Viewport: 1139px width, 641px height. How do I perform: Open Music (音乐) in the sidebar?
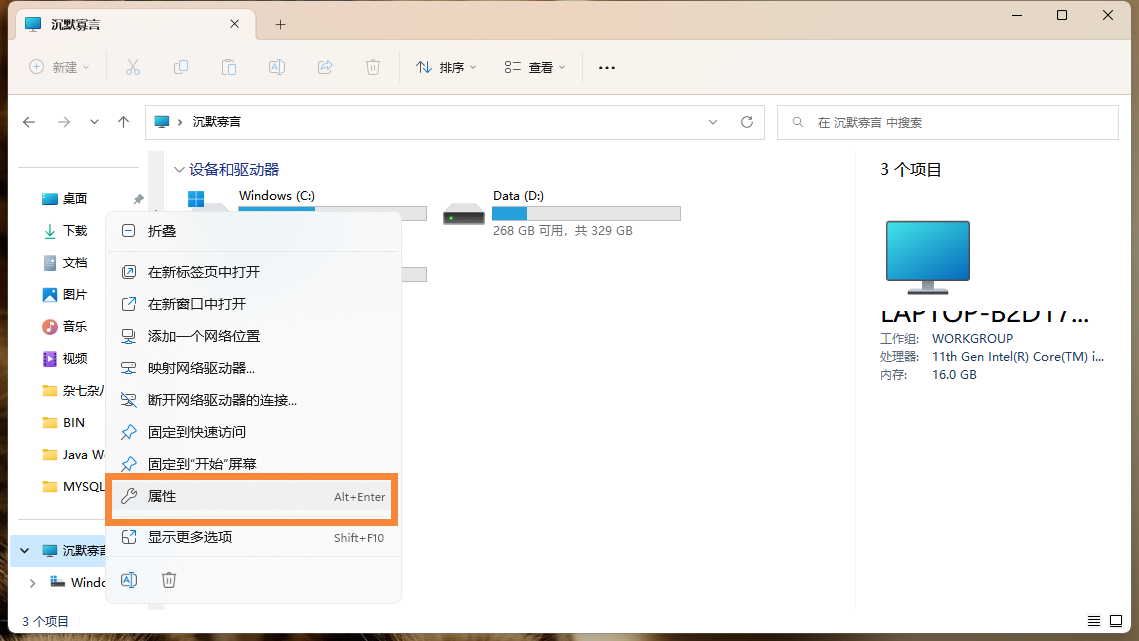tap(74, 326)
